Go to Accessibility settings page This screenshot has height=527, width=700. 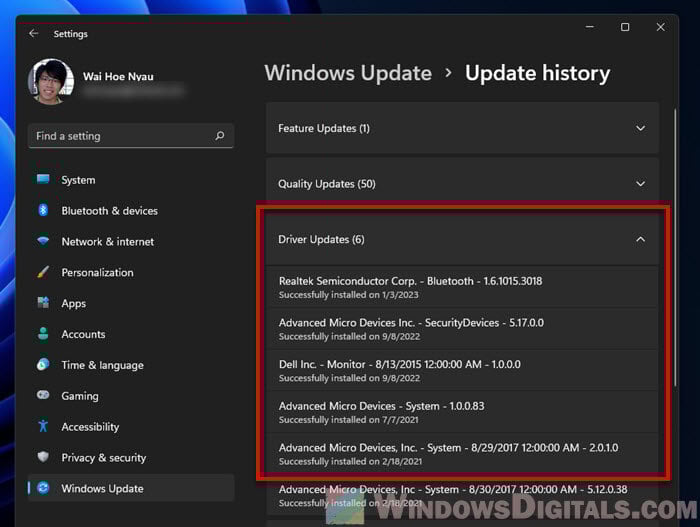(131, 427)
